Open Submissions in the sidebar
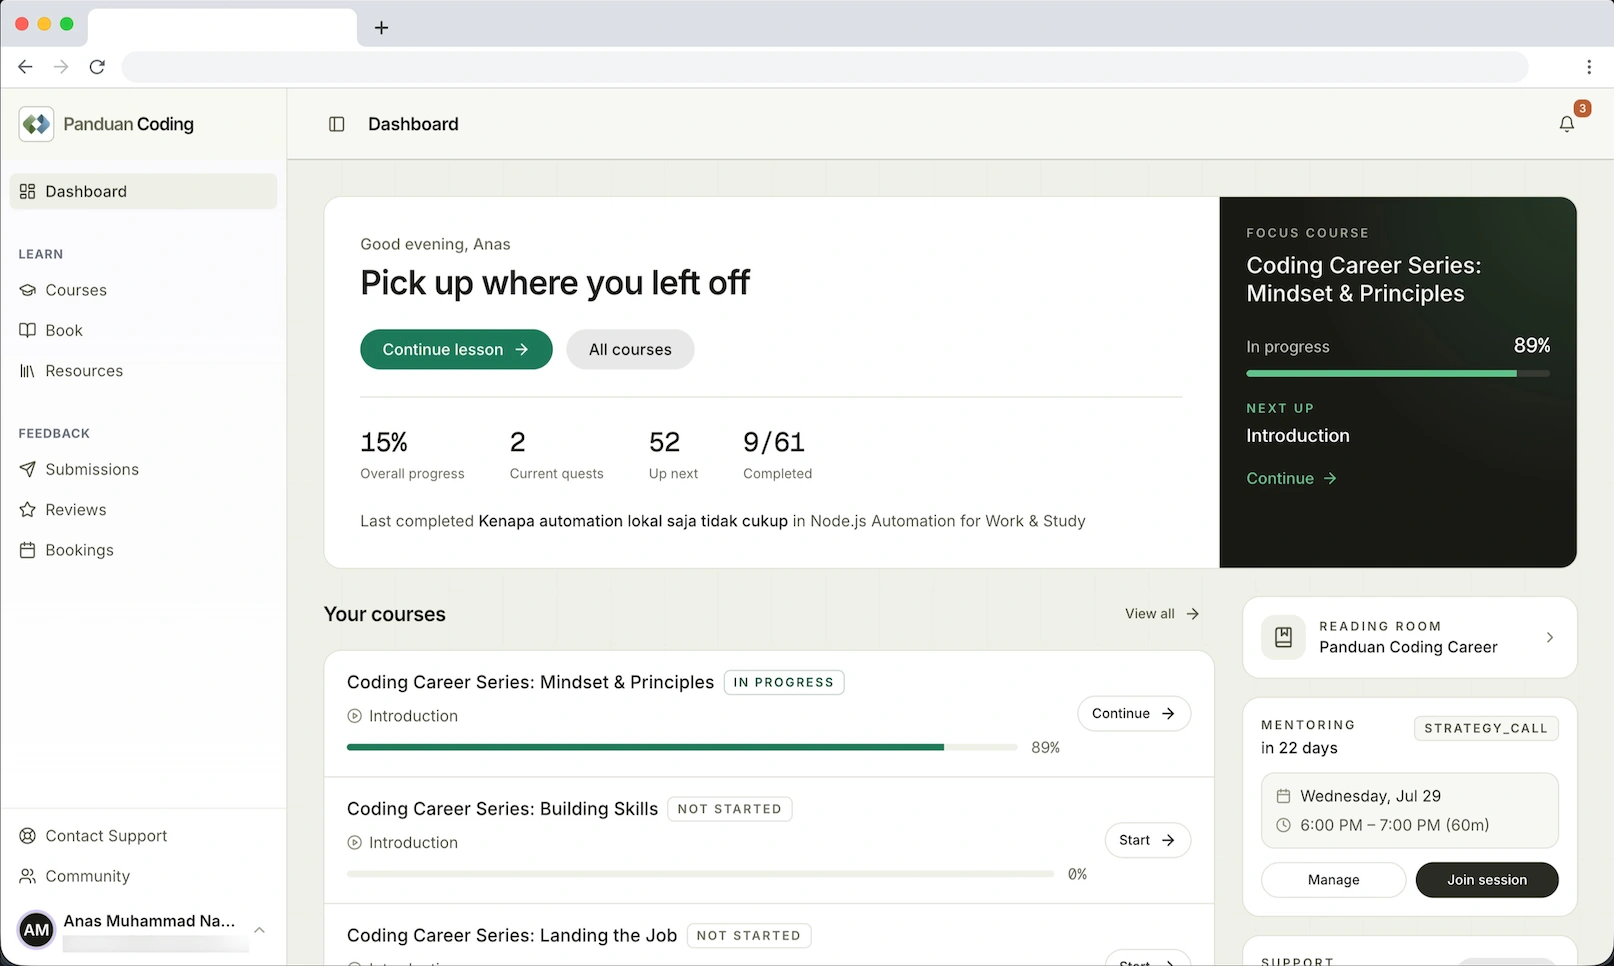This screenshot has width=1614, height=966. pyautogui.click(x=143, y=469)
